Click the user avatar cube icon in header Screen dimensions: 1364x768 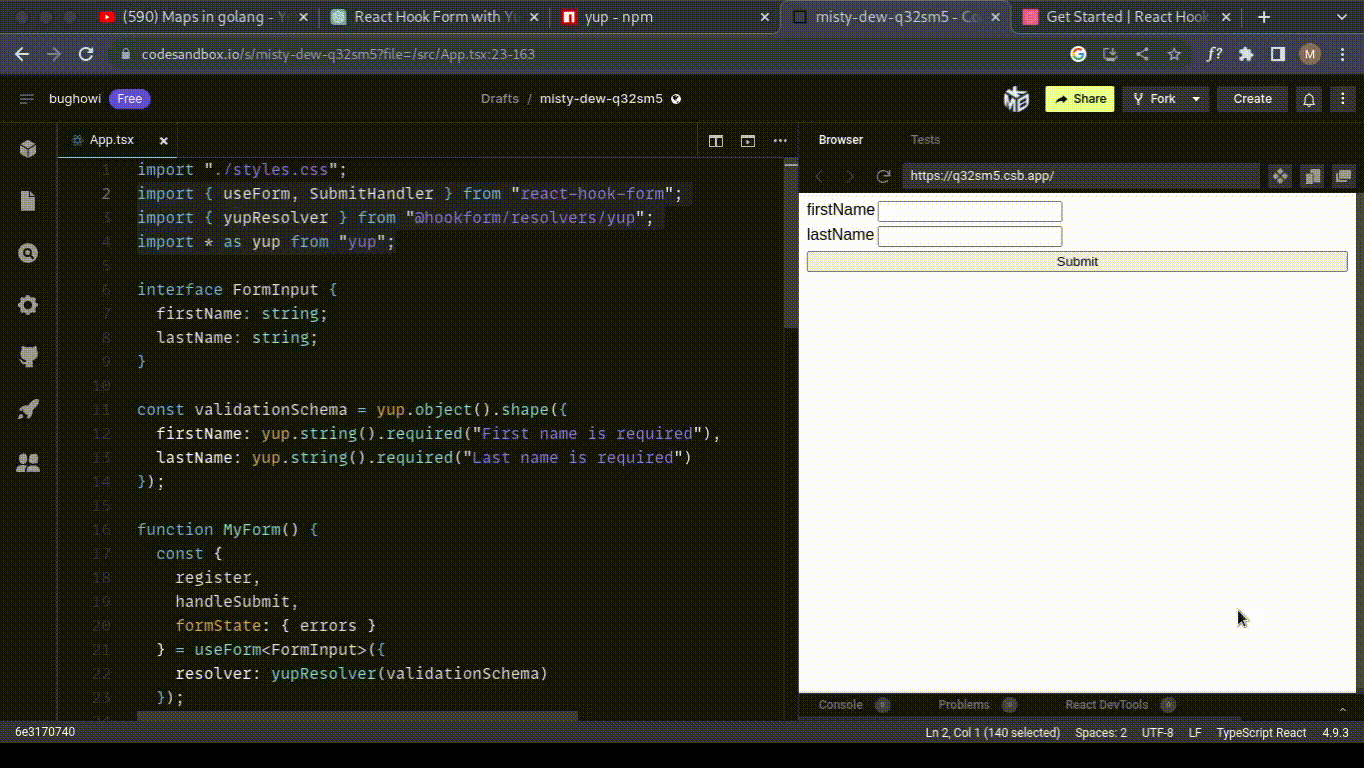[x=1016, y=99]
